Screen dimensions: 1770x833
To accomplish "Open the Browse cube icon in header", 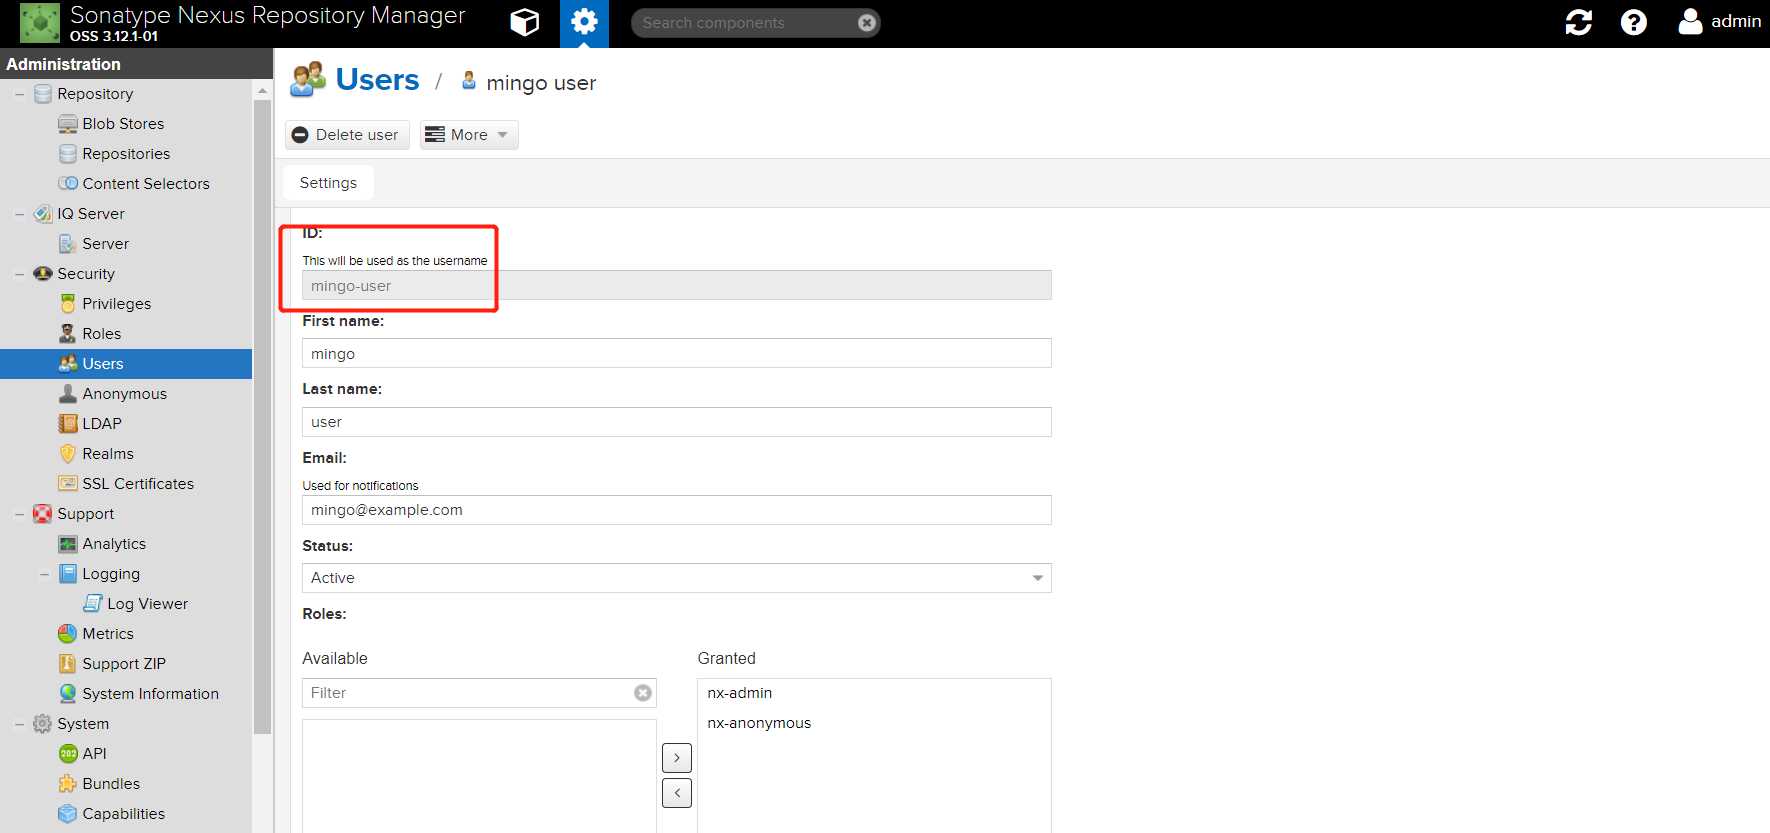I will [x=525, y=22].
